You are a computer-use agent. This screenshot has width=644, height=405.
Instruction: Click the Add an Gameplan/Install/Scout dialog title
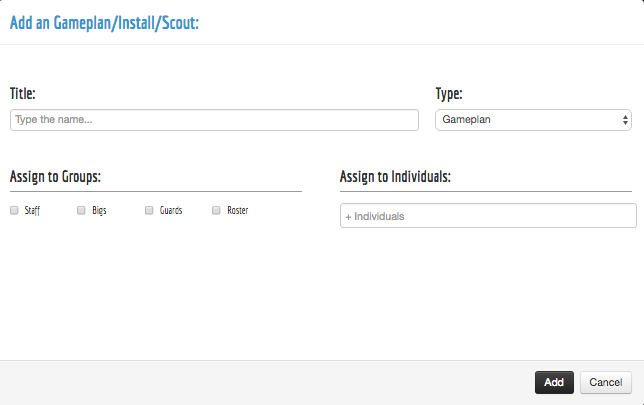click(x=105, y=22)
